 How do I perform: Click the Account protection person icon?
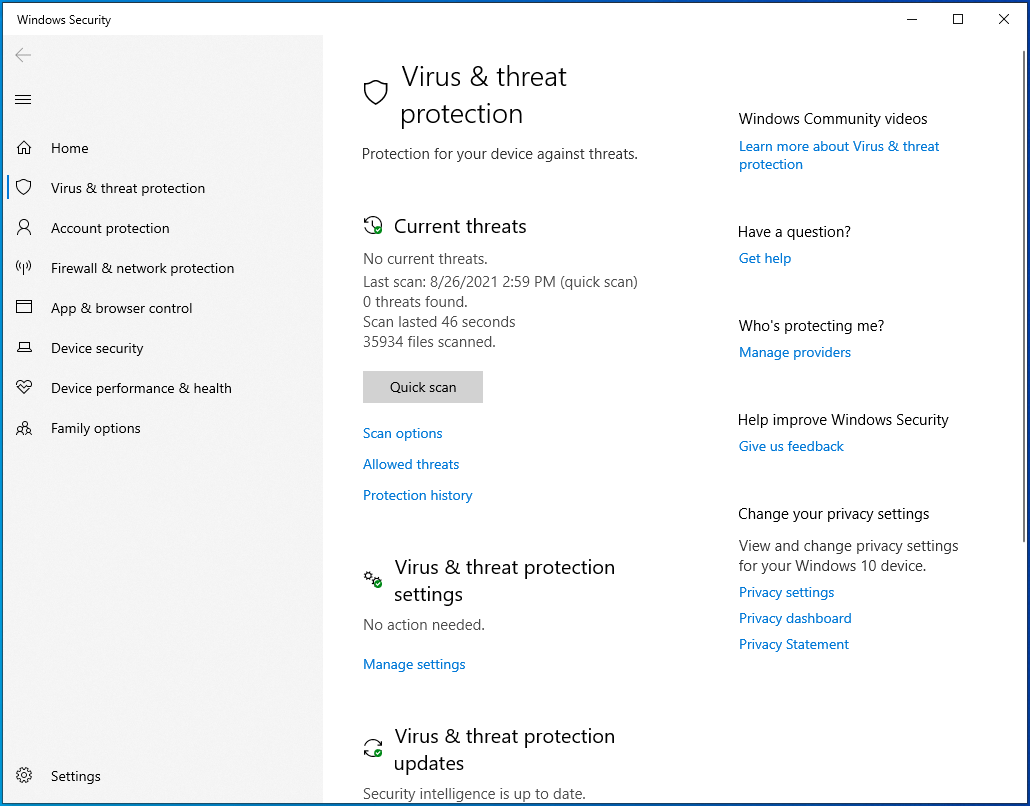click(24, 228)
